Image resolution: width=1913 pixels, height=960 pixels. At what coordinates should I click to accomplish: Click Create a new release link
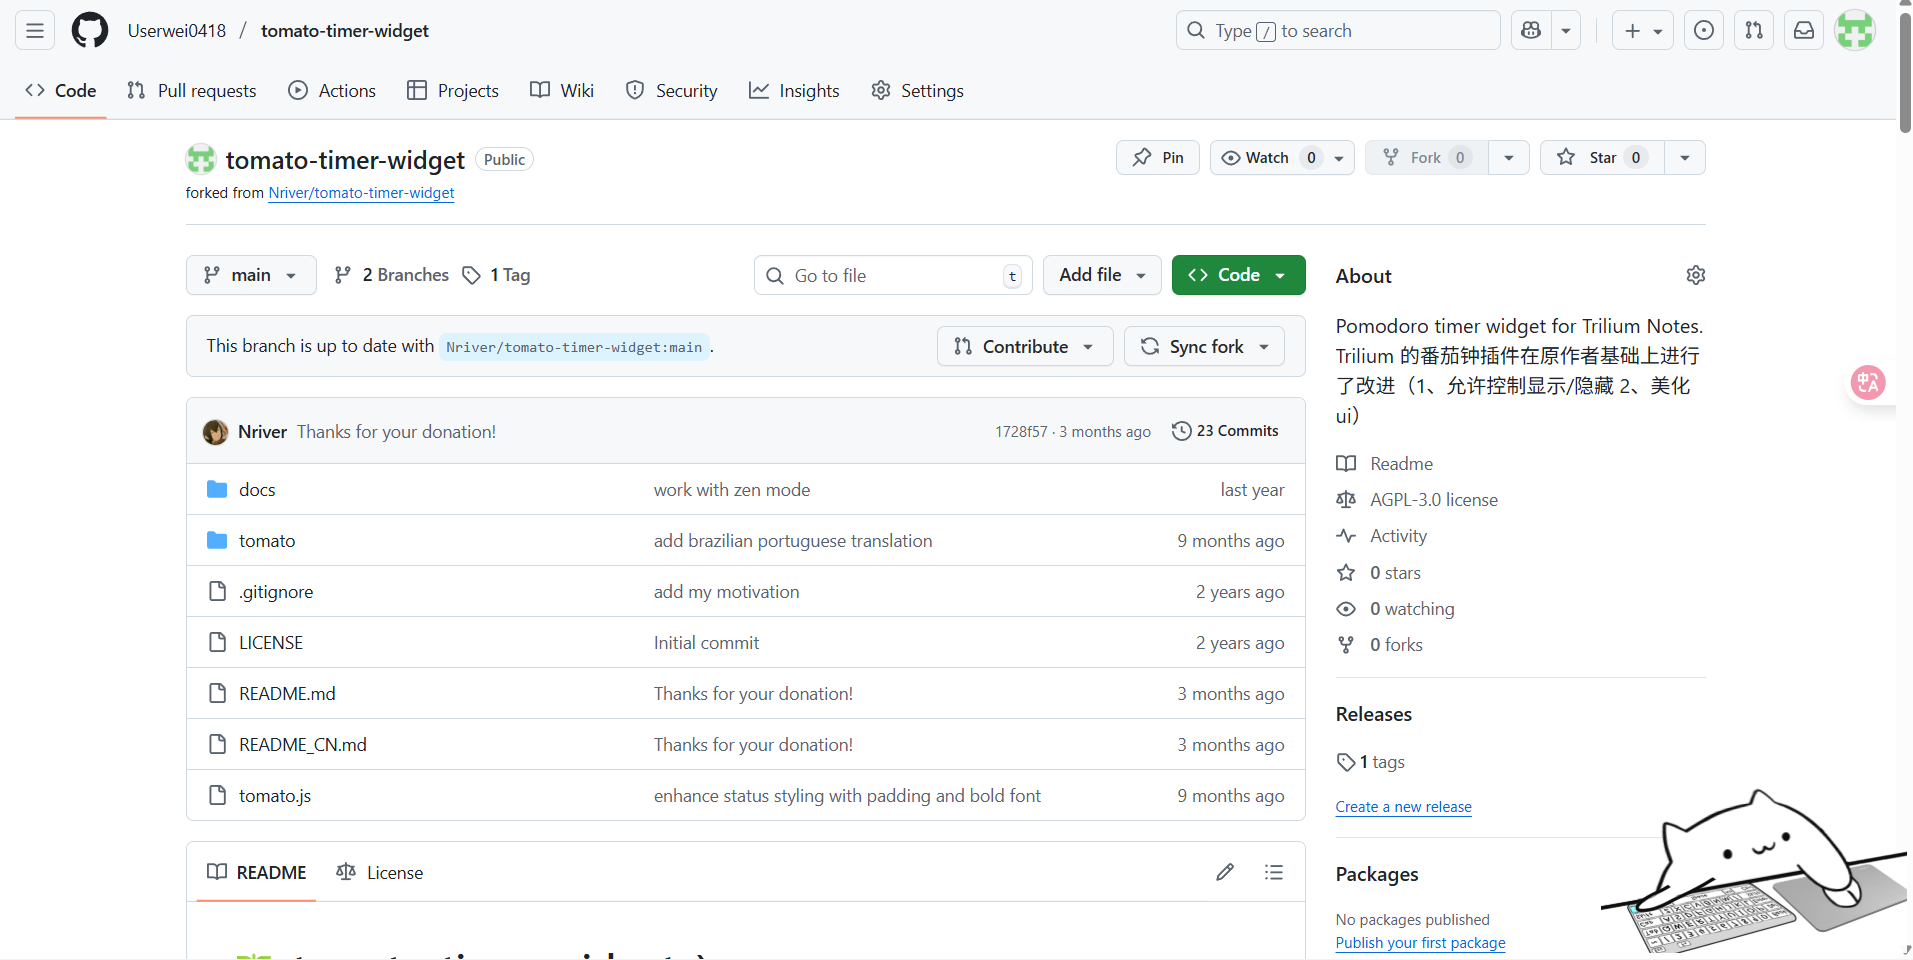(1403, 807)
